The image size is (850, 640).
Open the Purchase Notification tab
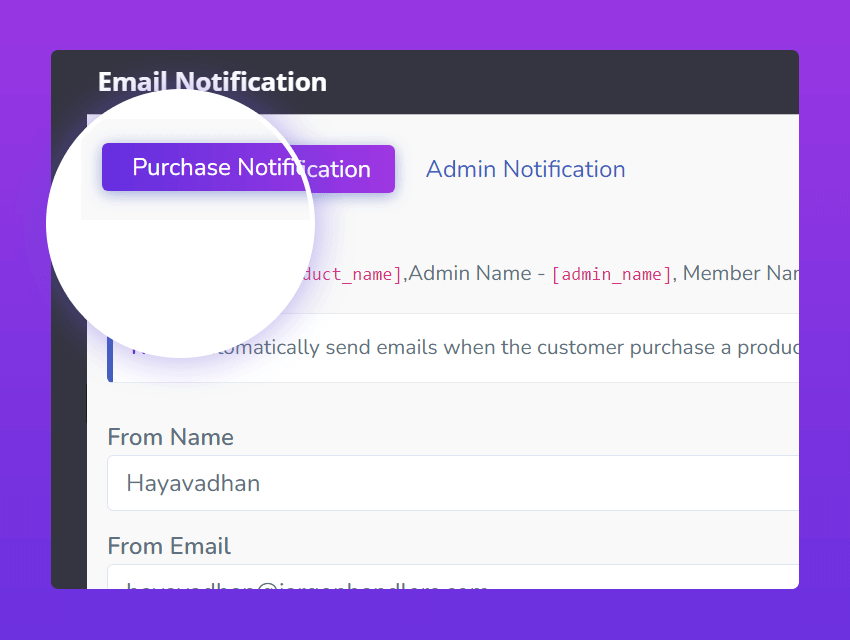(248, 168)
